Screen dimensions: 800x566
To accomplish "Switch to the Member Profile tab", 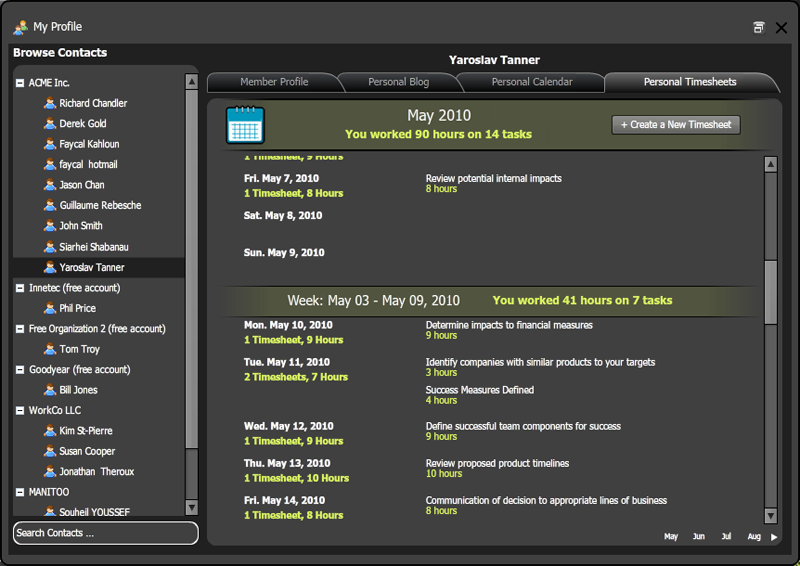I will 273,82.
